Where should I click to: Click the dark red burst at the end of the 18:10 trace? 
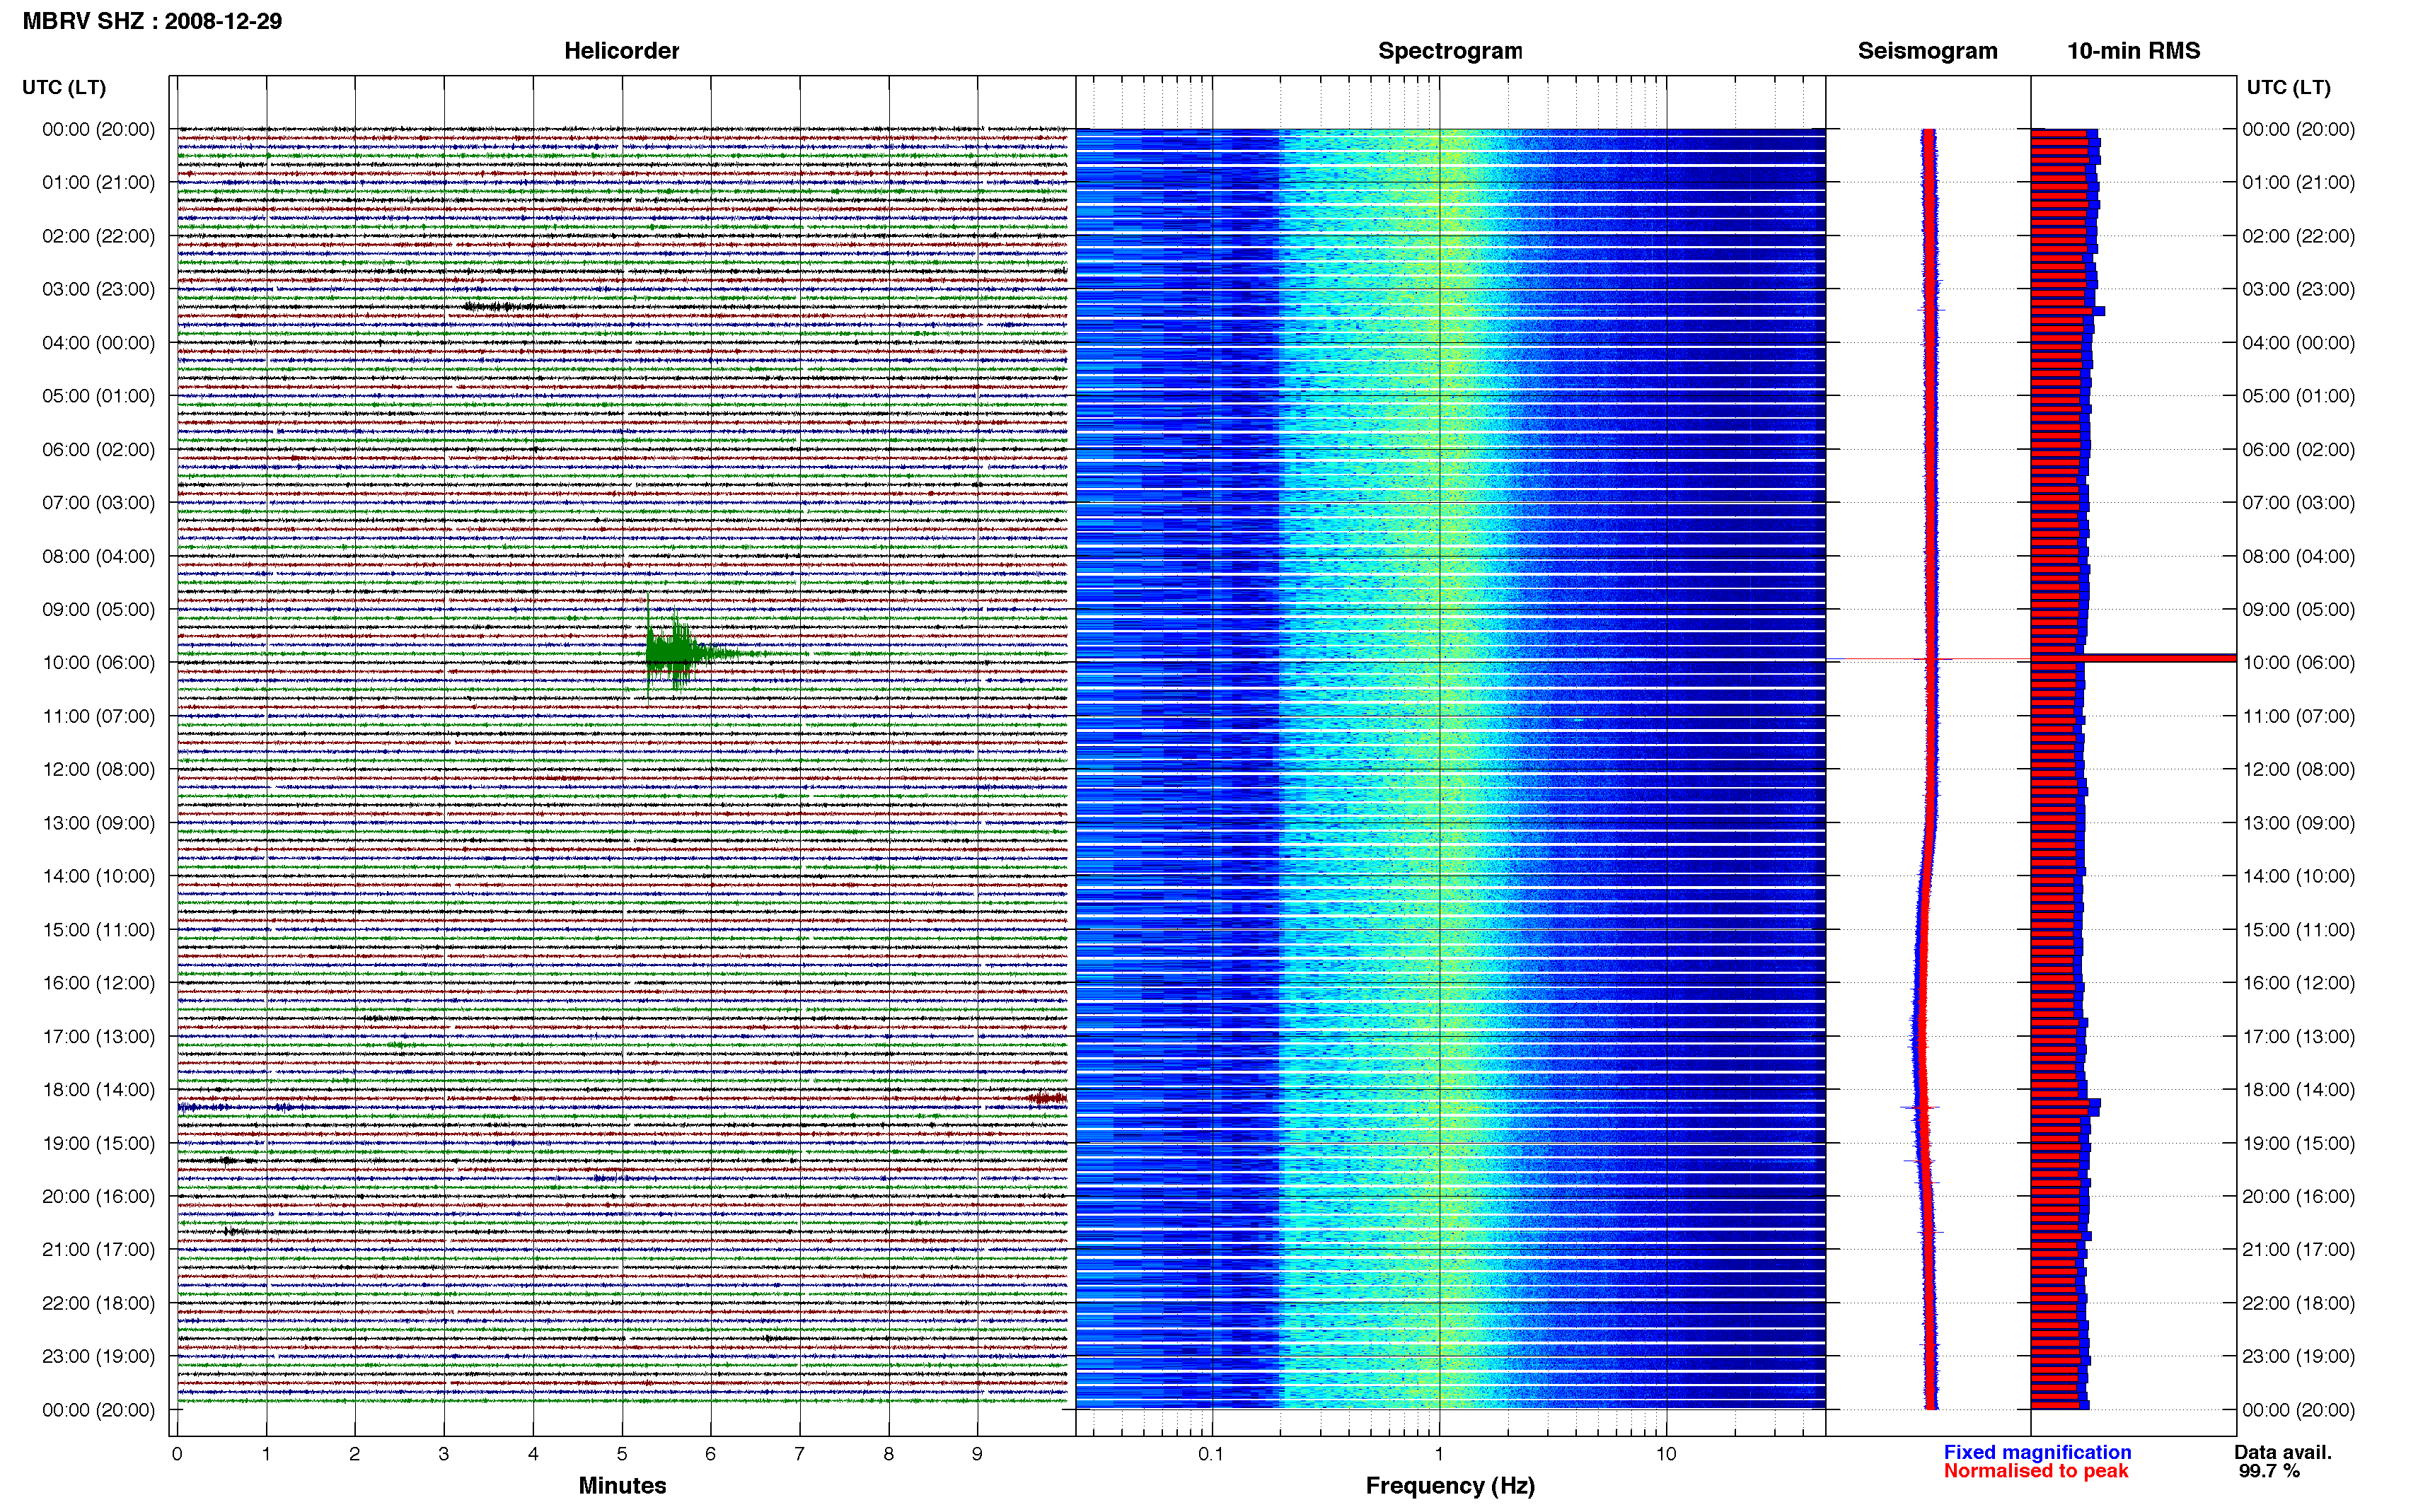click(1047, 1098)
